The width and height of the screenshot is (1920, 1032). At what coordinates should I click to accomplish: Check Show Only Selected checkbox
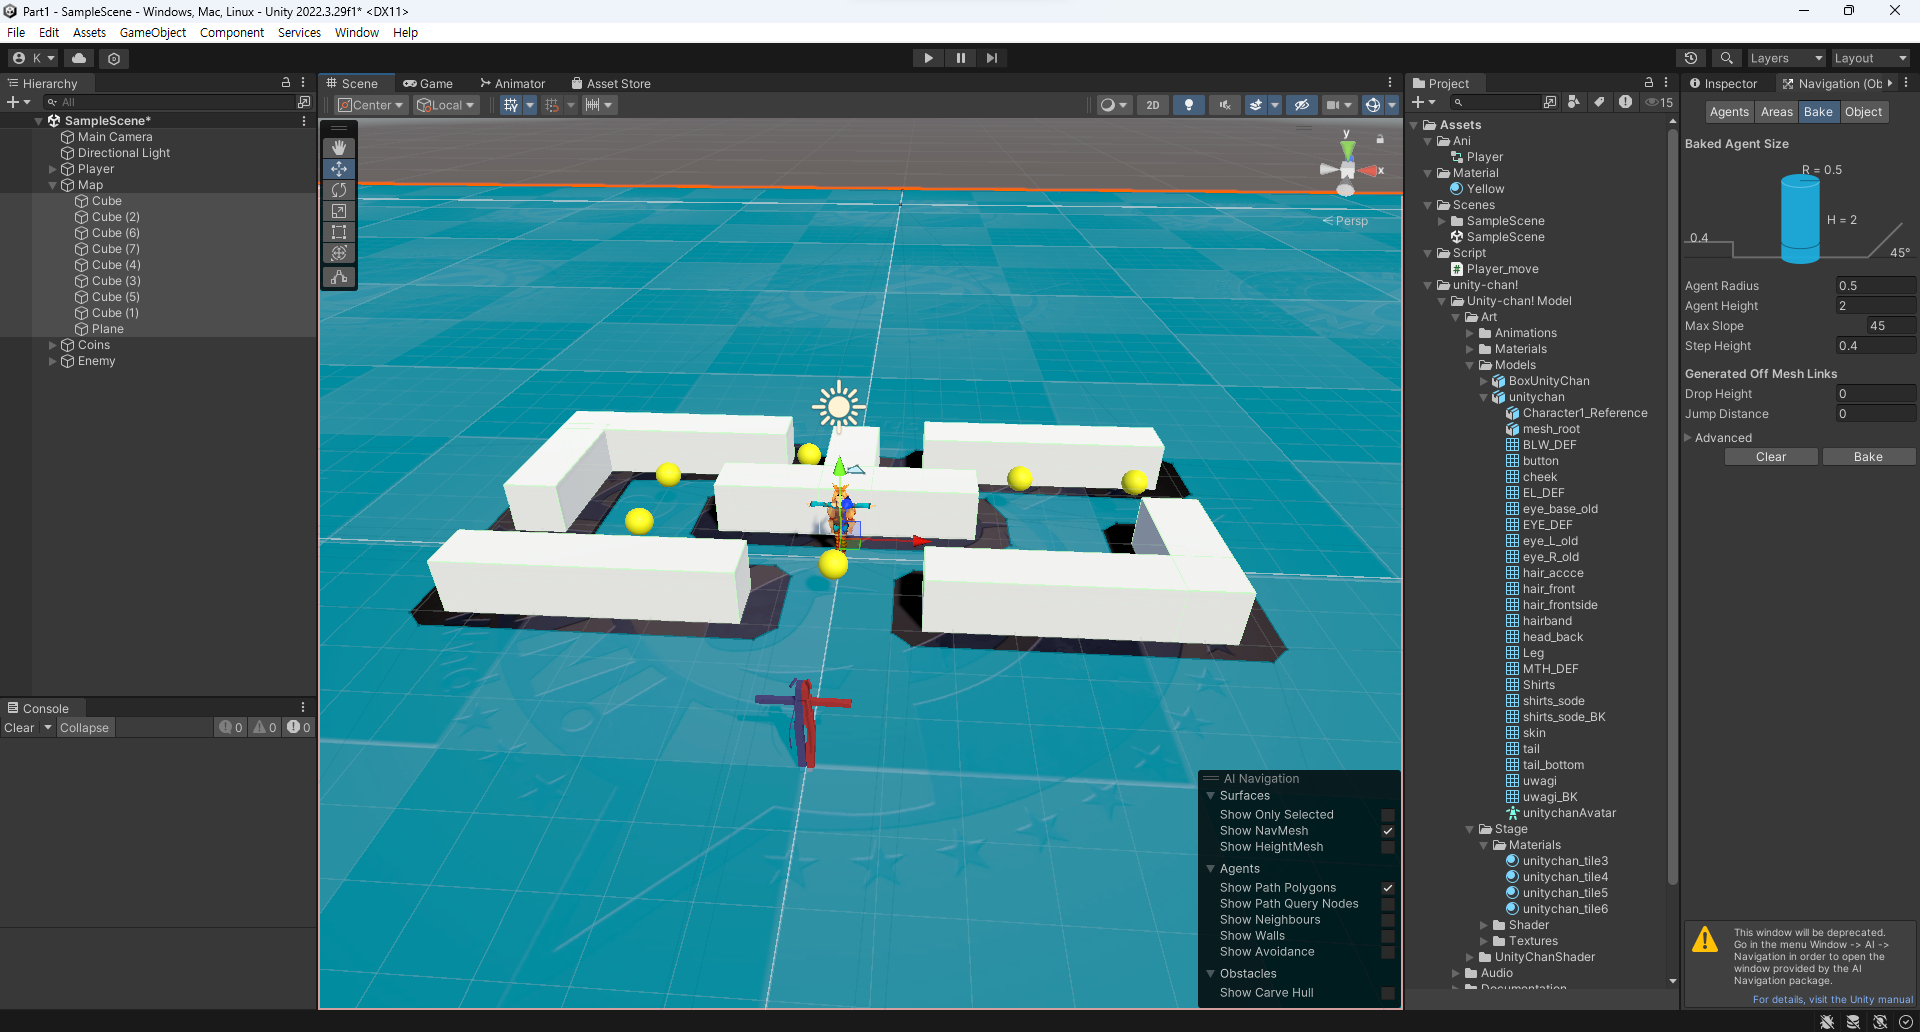click(1388, 815)
